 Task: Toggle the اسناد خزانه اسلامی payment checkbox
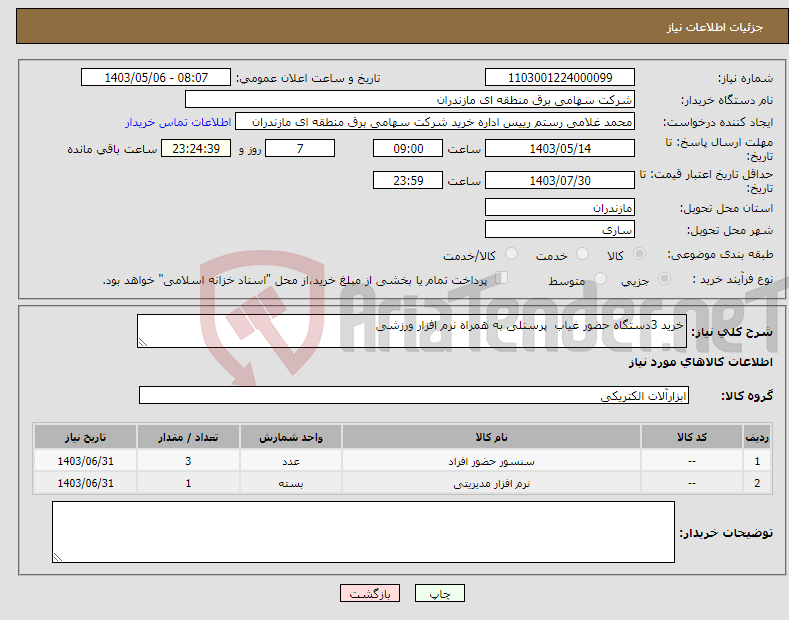click(502, 278)
